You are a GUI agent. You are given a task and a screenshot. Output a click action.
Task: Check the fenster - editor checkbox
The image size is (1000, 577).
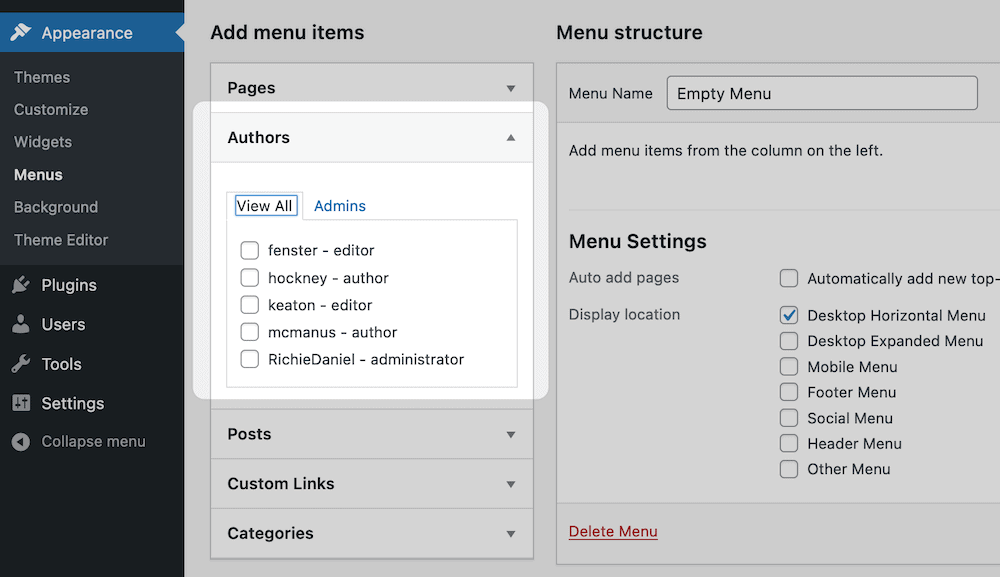coord(249,250)
